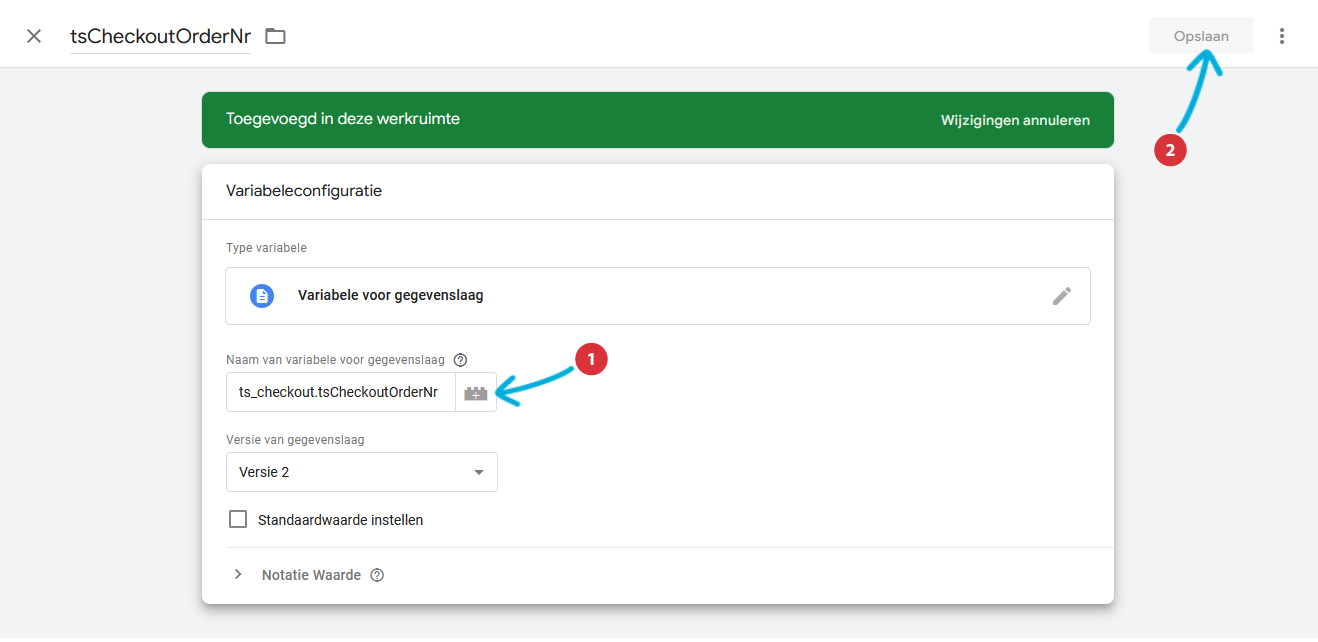Click the pencil edit icon for variable type
1318x642 pixels.
pyautogui.click(x=1062, y=296)
